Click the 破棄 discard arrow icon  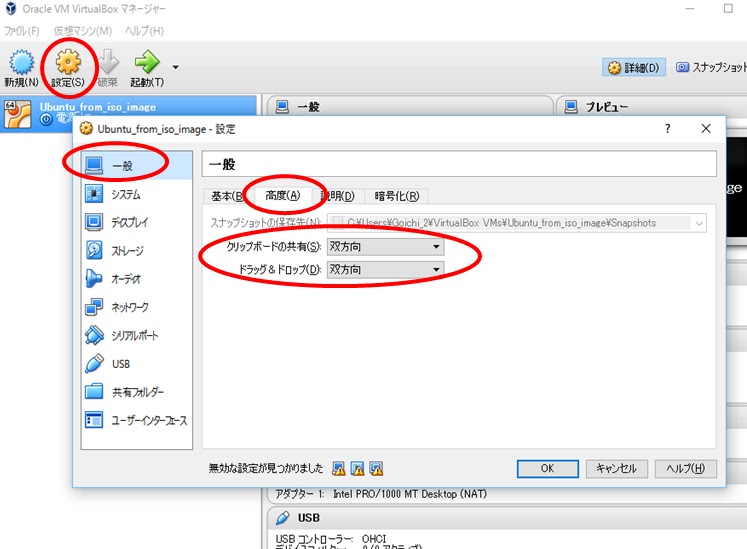(x=108, y=69)
